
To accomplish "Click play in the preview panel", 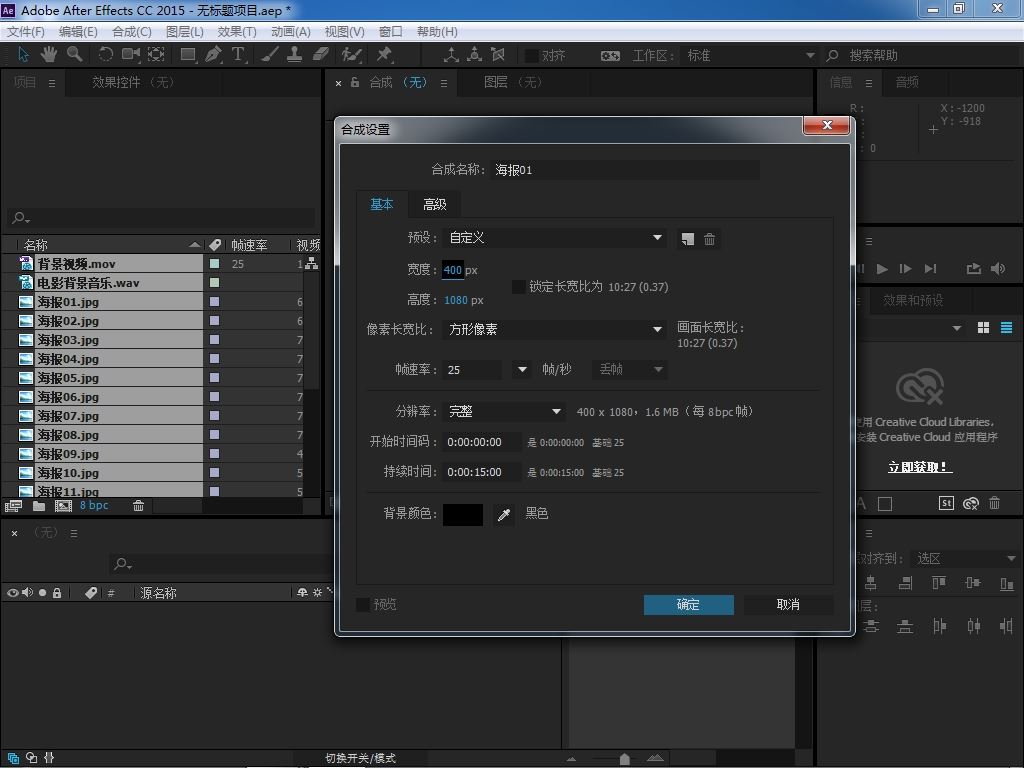I will click(x=882, y=268).
